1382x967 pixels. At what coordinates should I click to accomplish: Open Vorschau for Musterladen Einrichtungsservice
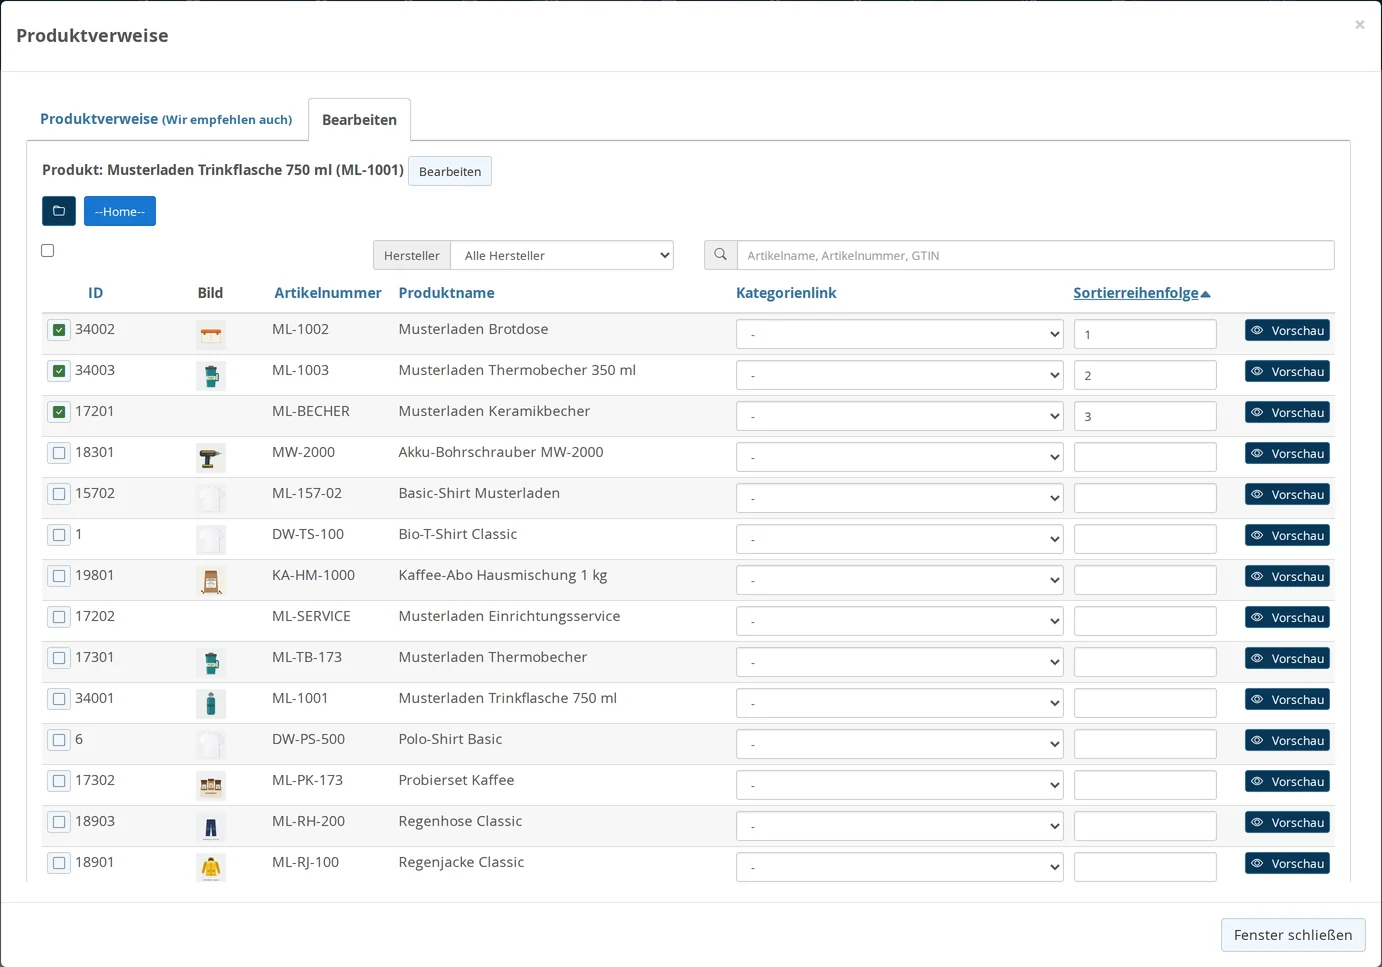click(x=1287, y=617)
